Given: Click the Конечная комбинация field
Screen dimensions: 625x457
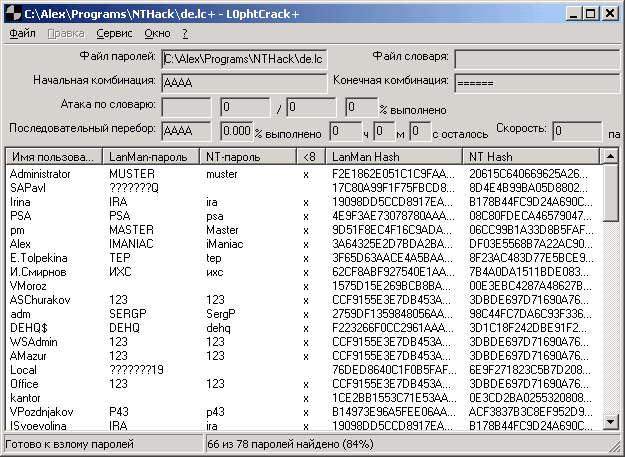Looking at the screenshot, I should pyautogui.click(x=537, y=83).
